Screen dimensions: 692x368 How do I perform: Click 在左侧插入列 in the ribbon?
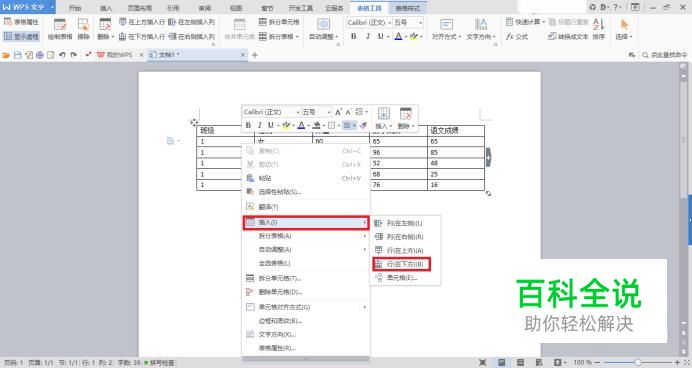click(191, 22)
